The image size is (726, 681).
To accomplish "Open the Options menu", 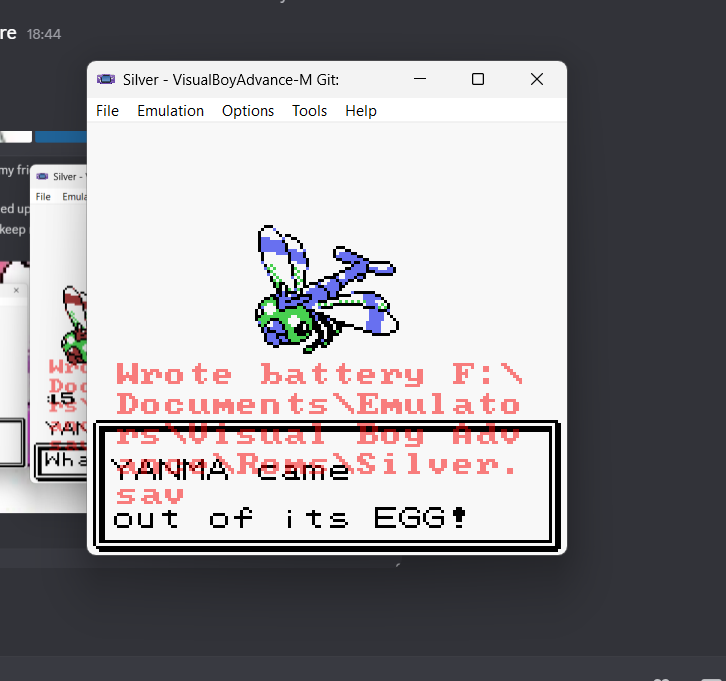I will tap(248, 111).
